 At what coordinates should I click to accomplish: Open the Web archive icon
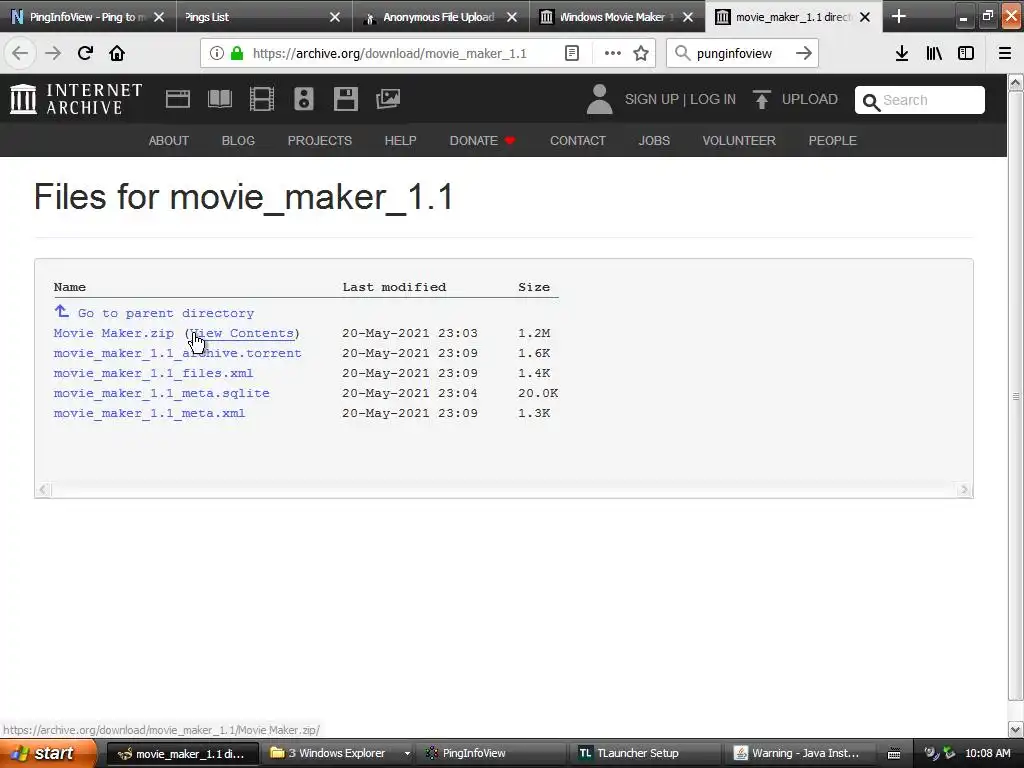(178, 99)
